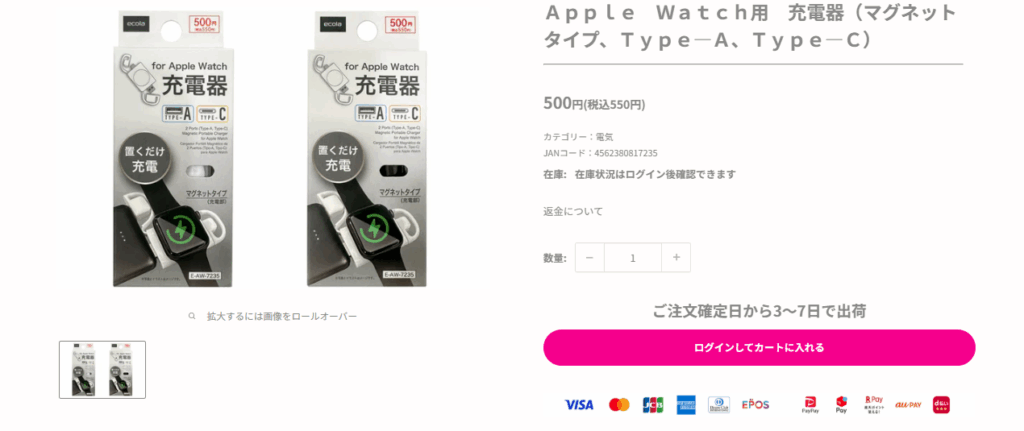Open the 返金について link
Screen dimensions: 1024x431
click(573, 211)
